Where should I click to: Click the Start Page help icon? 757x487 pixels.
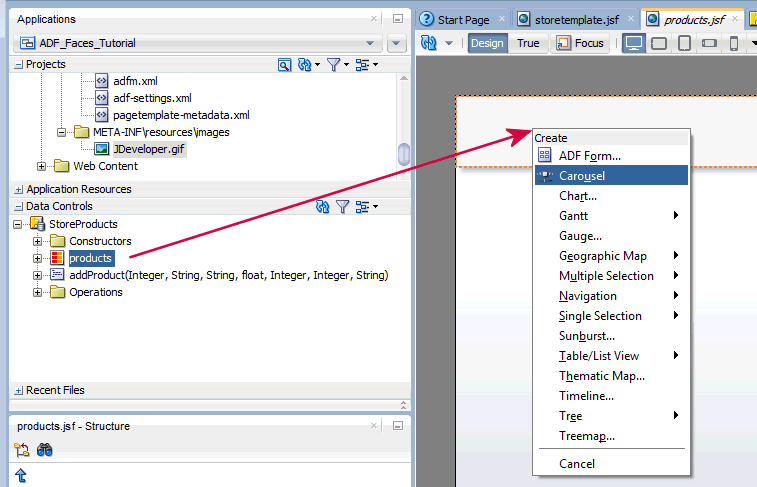[x=426, y=19]
